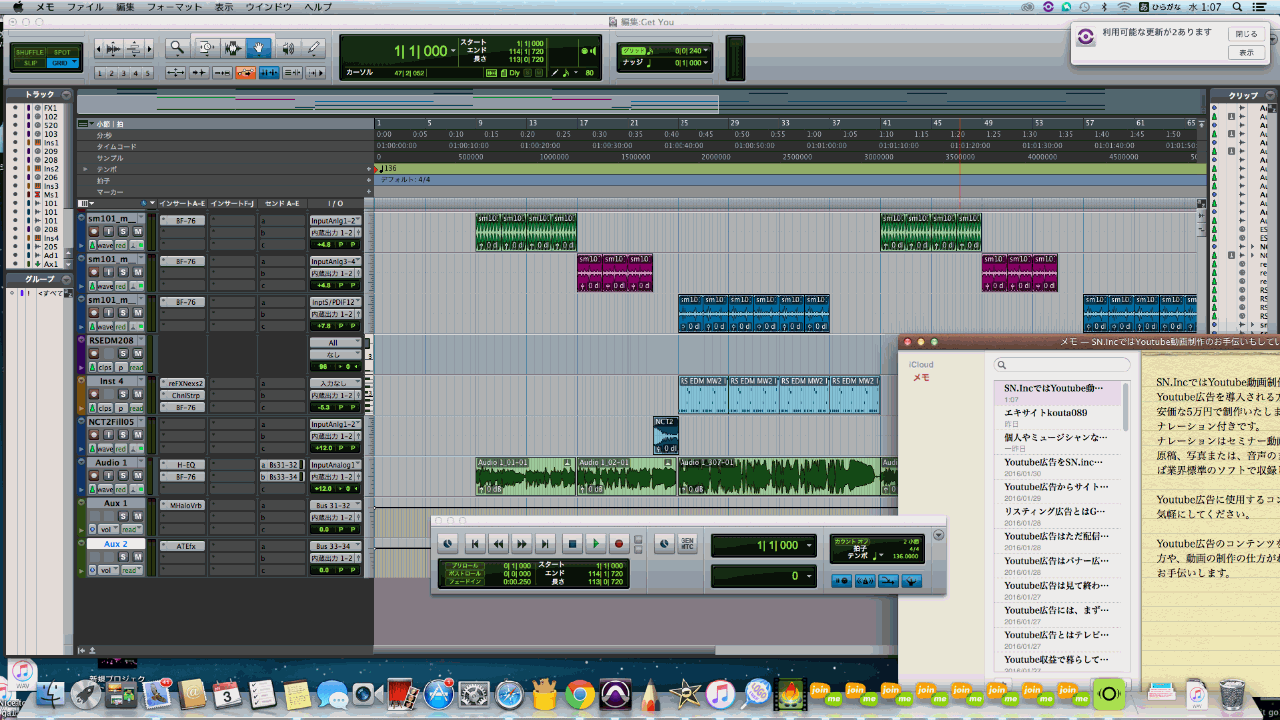
Task: Rewind using the transport rewind button
Action: click(499, 544)
